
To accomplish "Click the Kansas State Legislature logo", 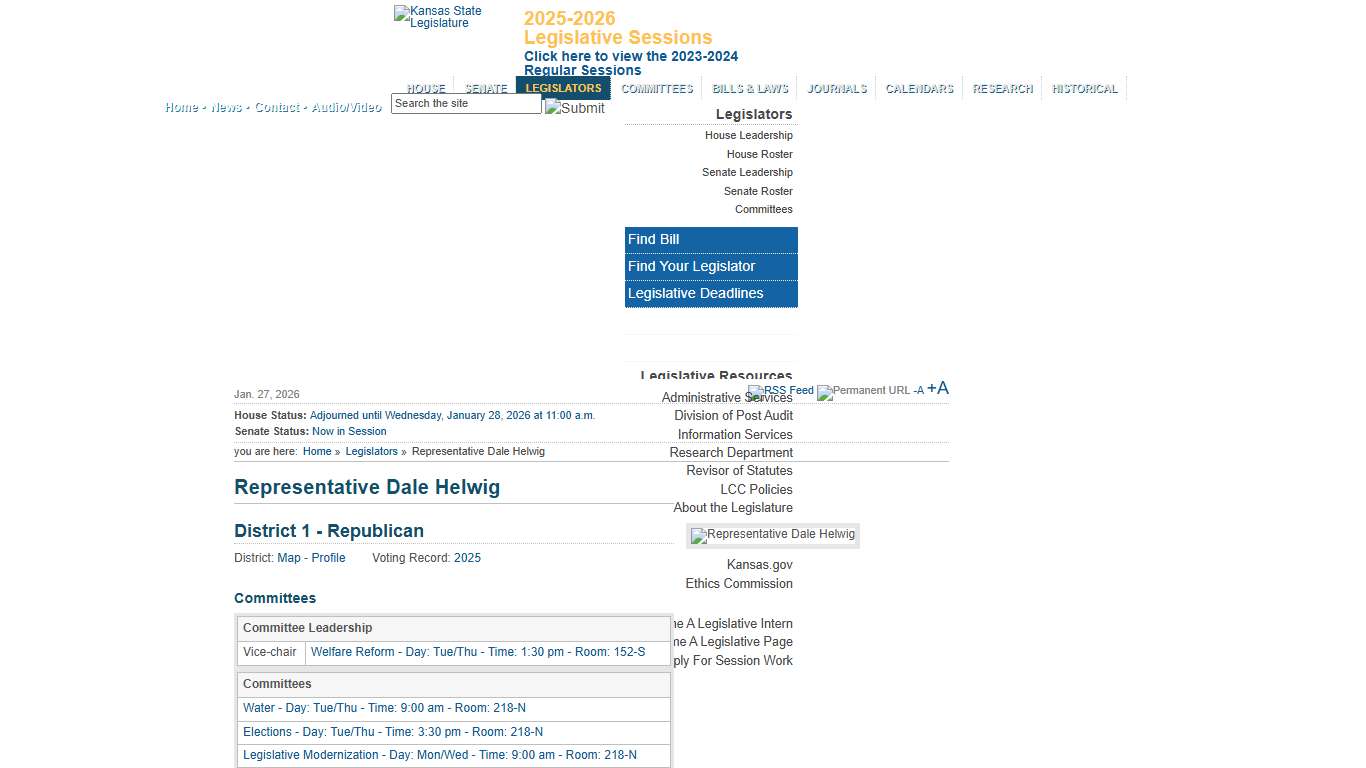I will (438, 17).
